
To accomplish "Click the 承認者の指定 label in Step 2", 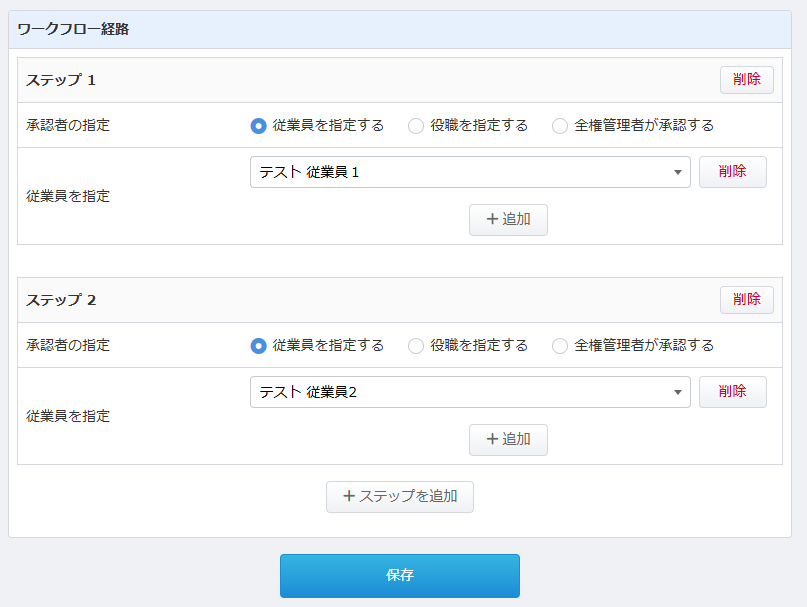I will (68, 346).
